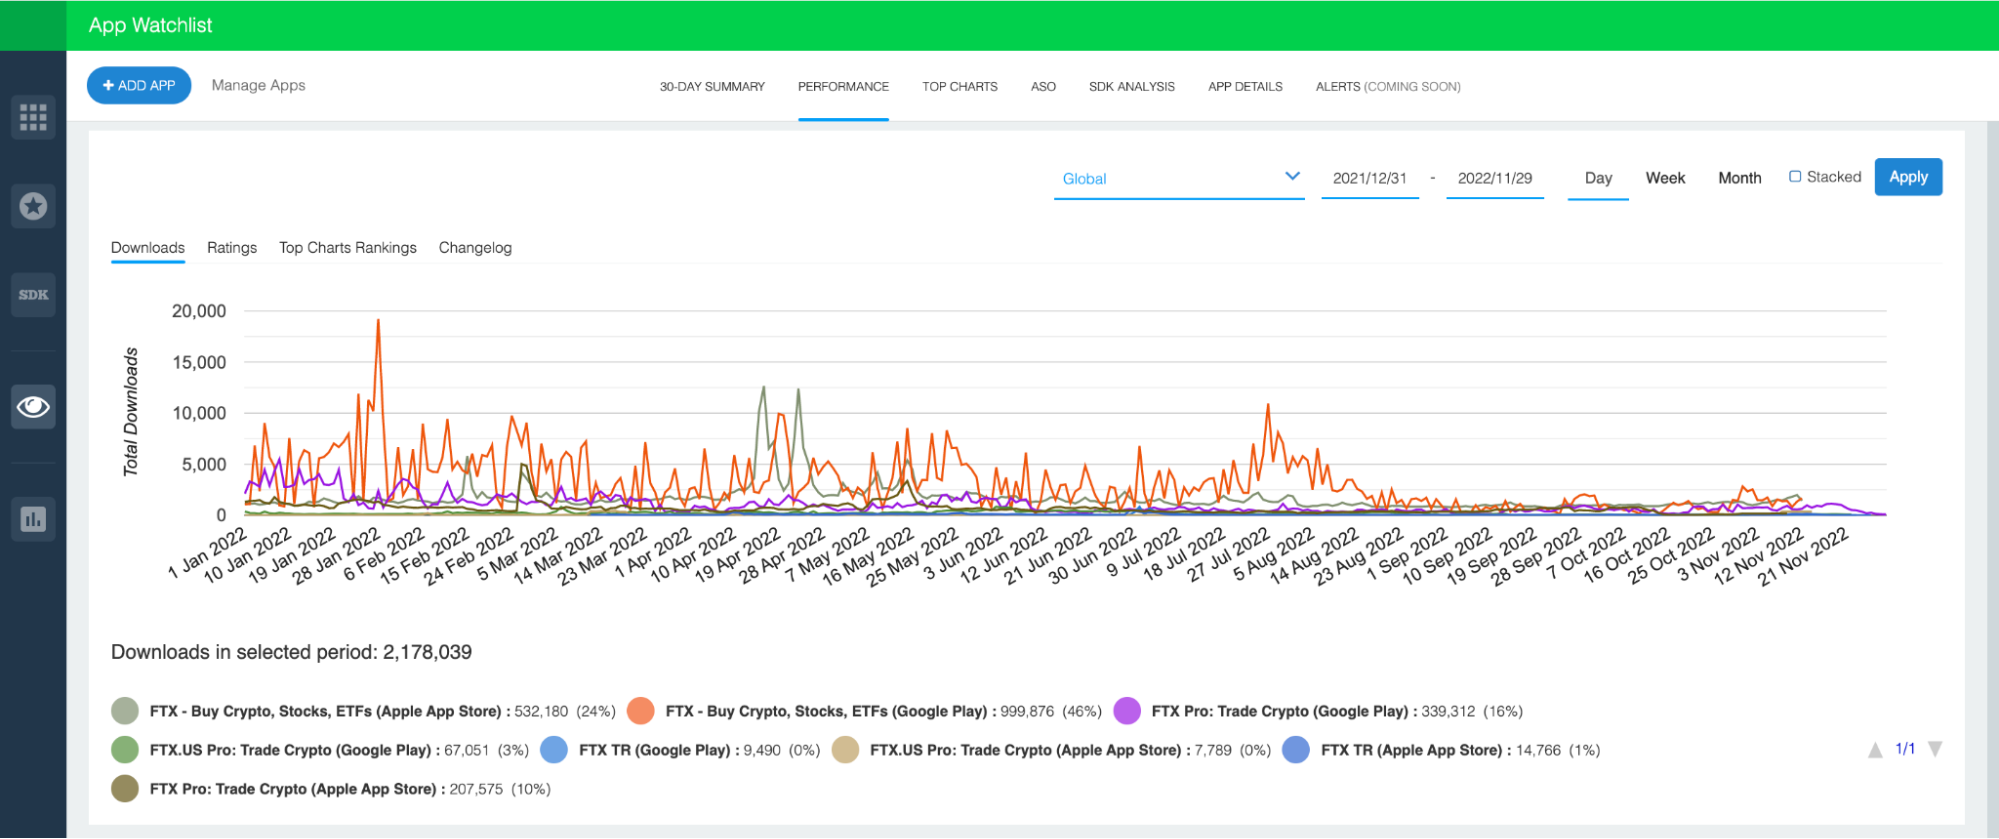Click the end date field 2022/11/29
Image resolution: width=1999 pixels, height=839 pixels.
tap(1495, 178)
